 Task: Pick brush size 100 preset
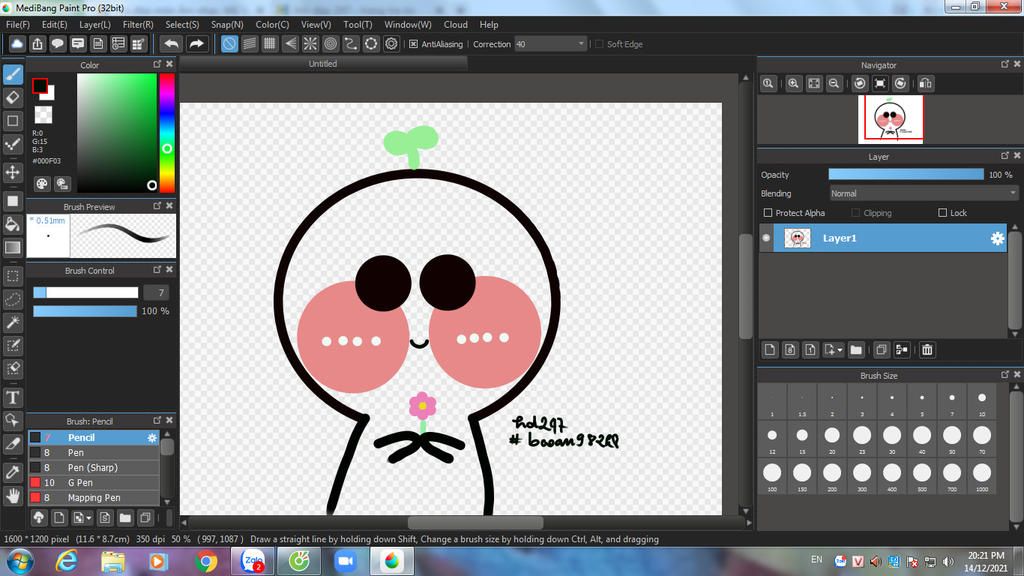(772, 476)
